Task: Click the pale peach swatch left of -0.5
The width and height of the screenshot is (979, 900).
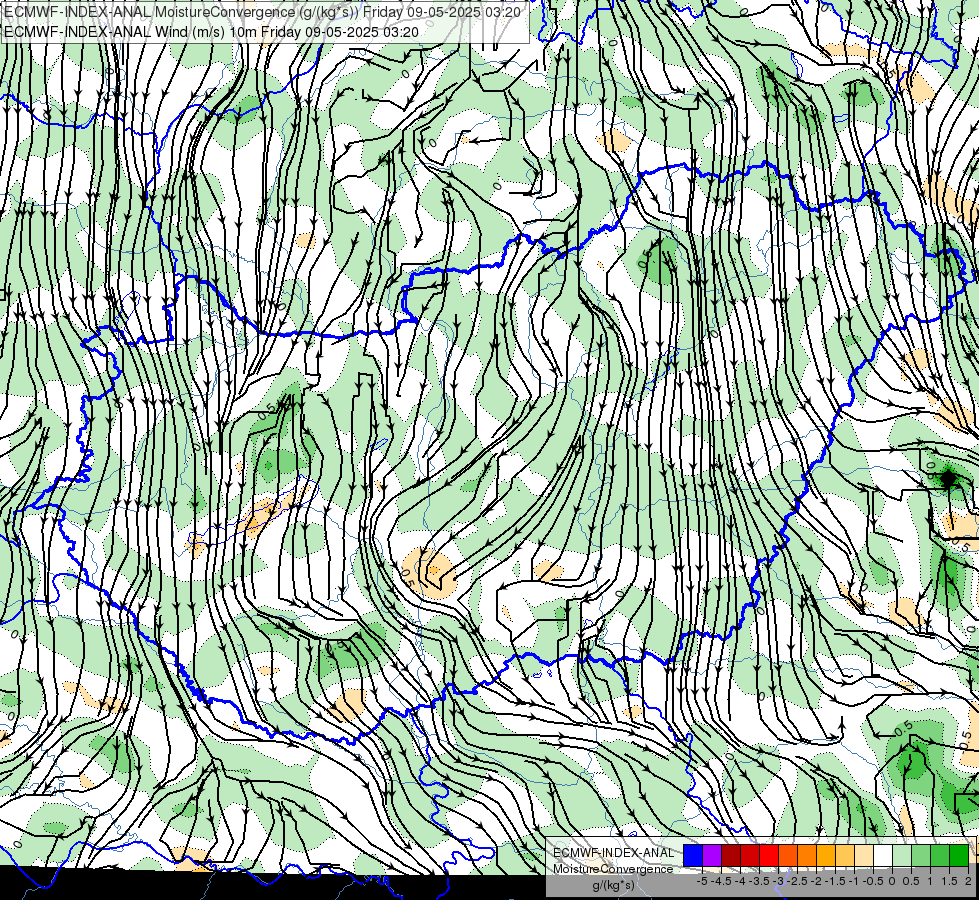Action: [864, 855]
